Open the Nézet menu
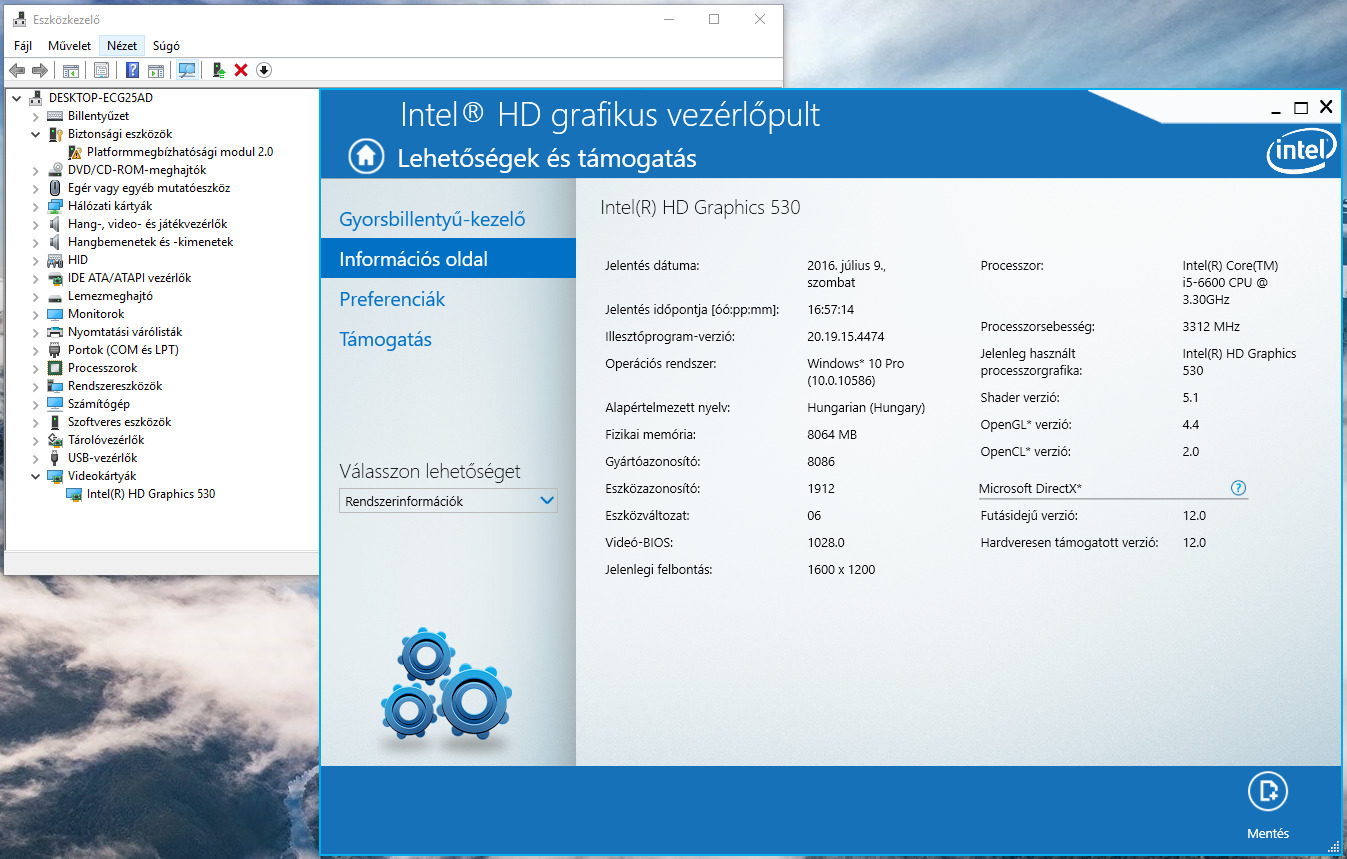Image resolution: width=1347 pixels, height=859 pixels. [122, 46]
